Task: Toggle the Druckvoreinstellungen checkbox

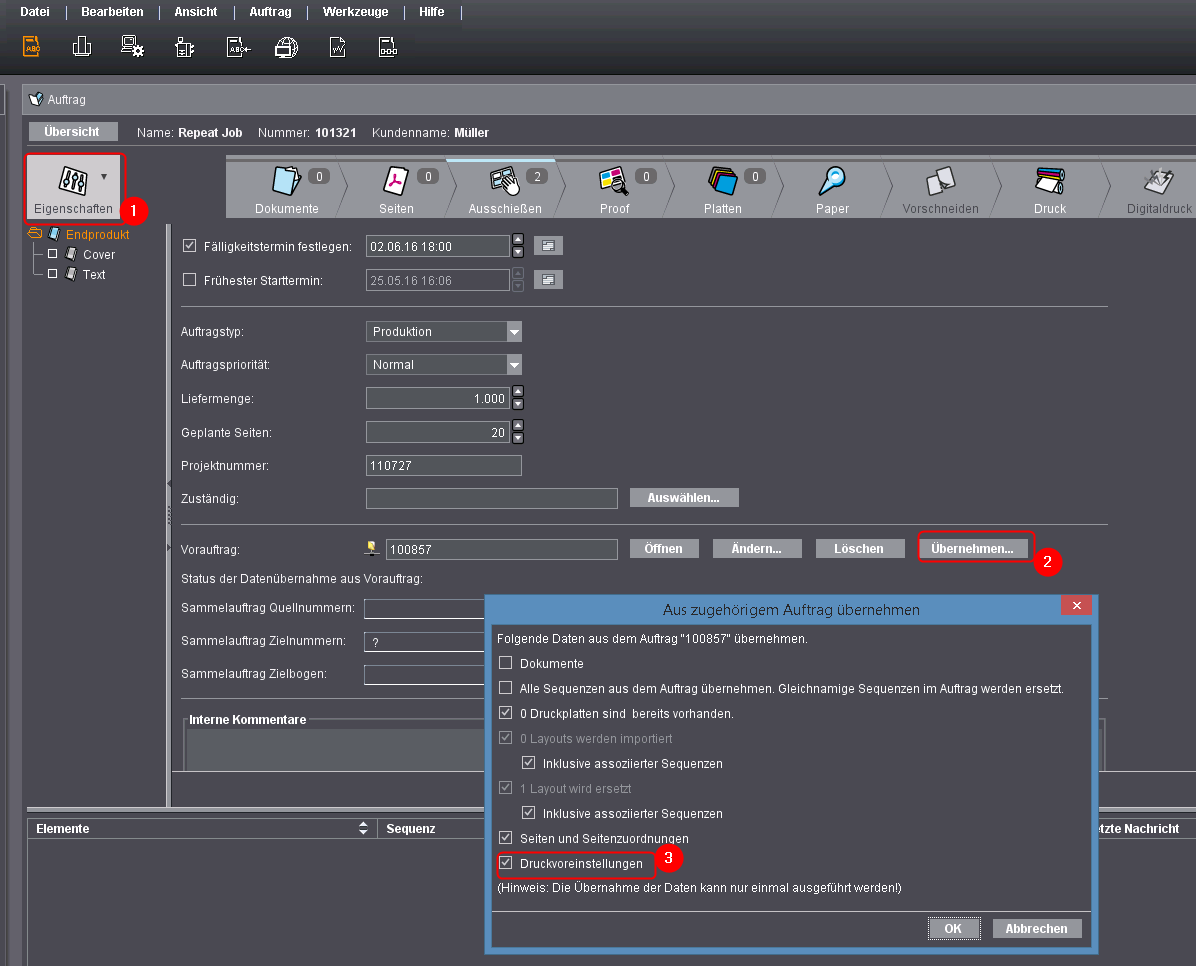Action: [x=506, y=863]
